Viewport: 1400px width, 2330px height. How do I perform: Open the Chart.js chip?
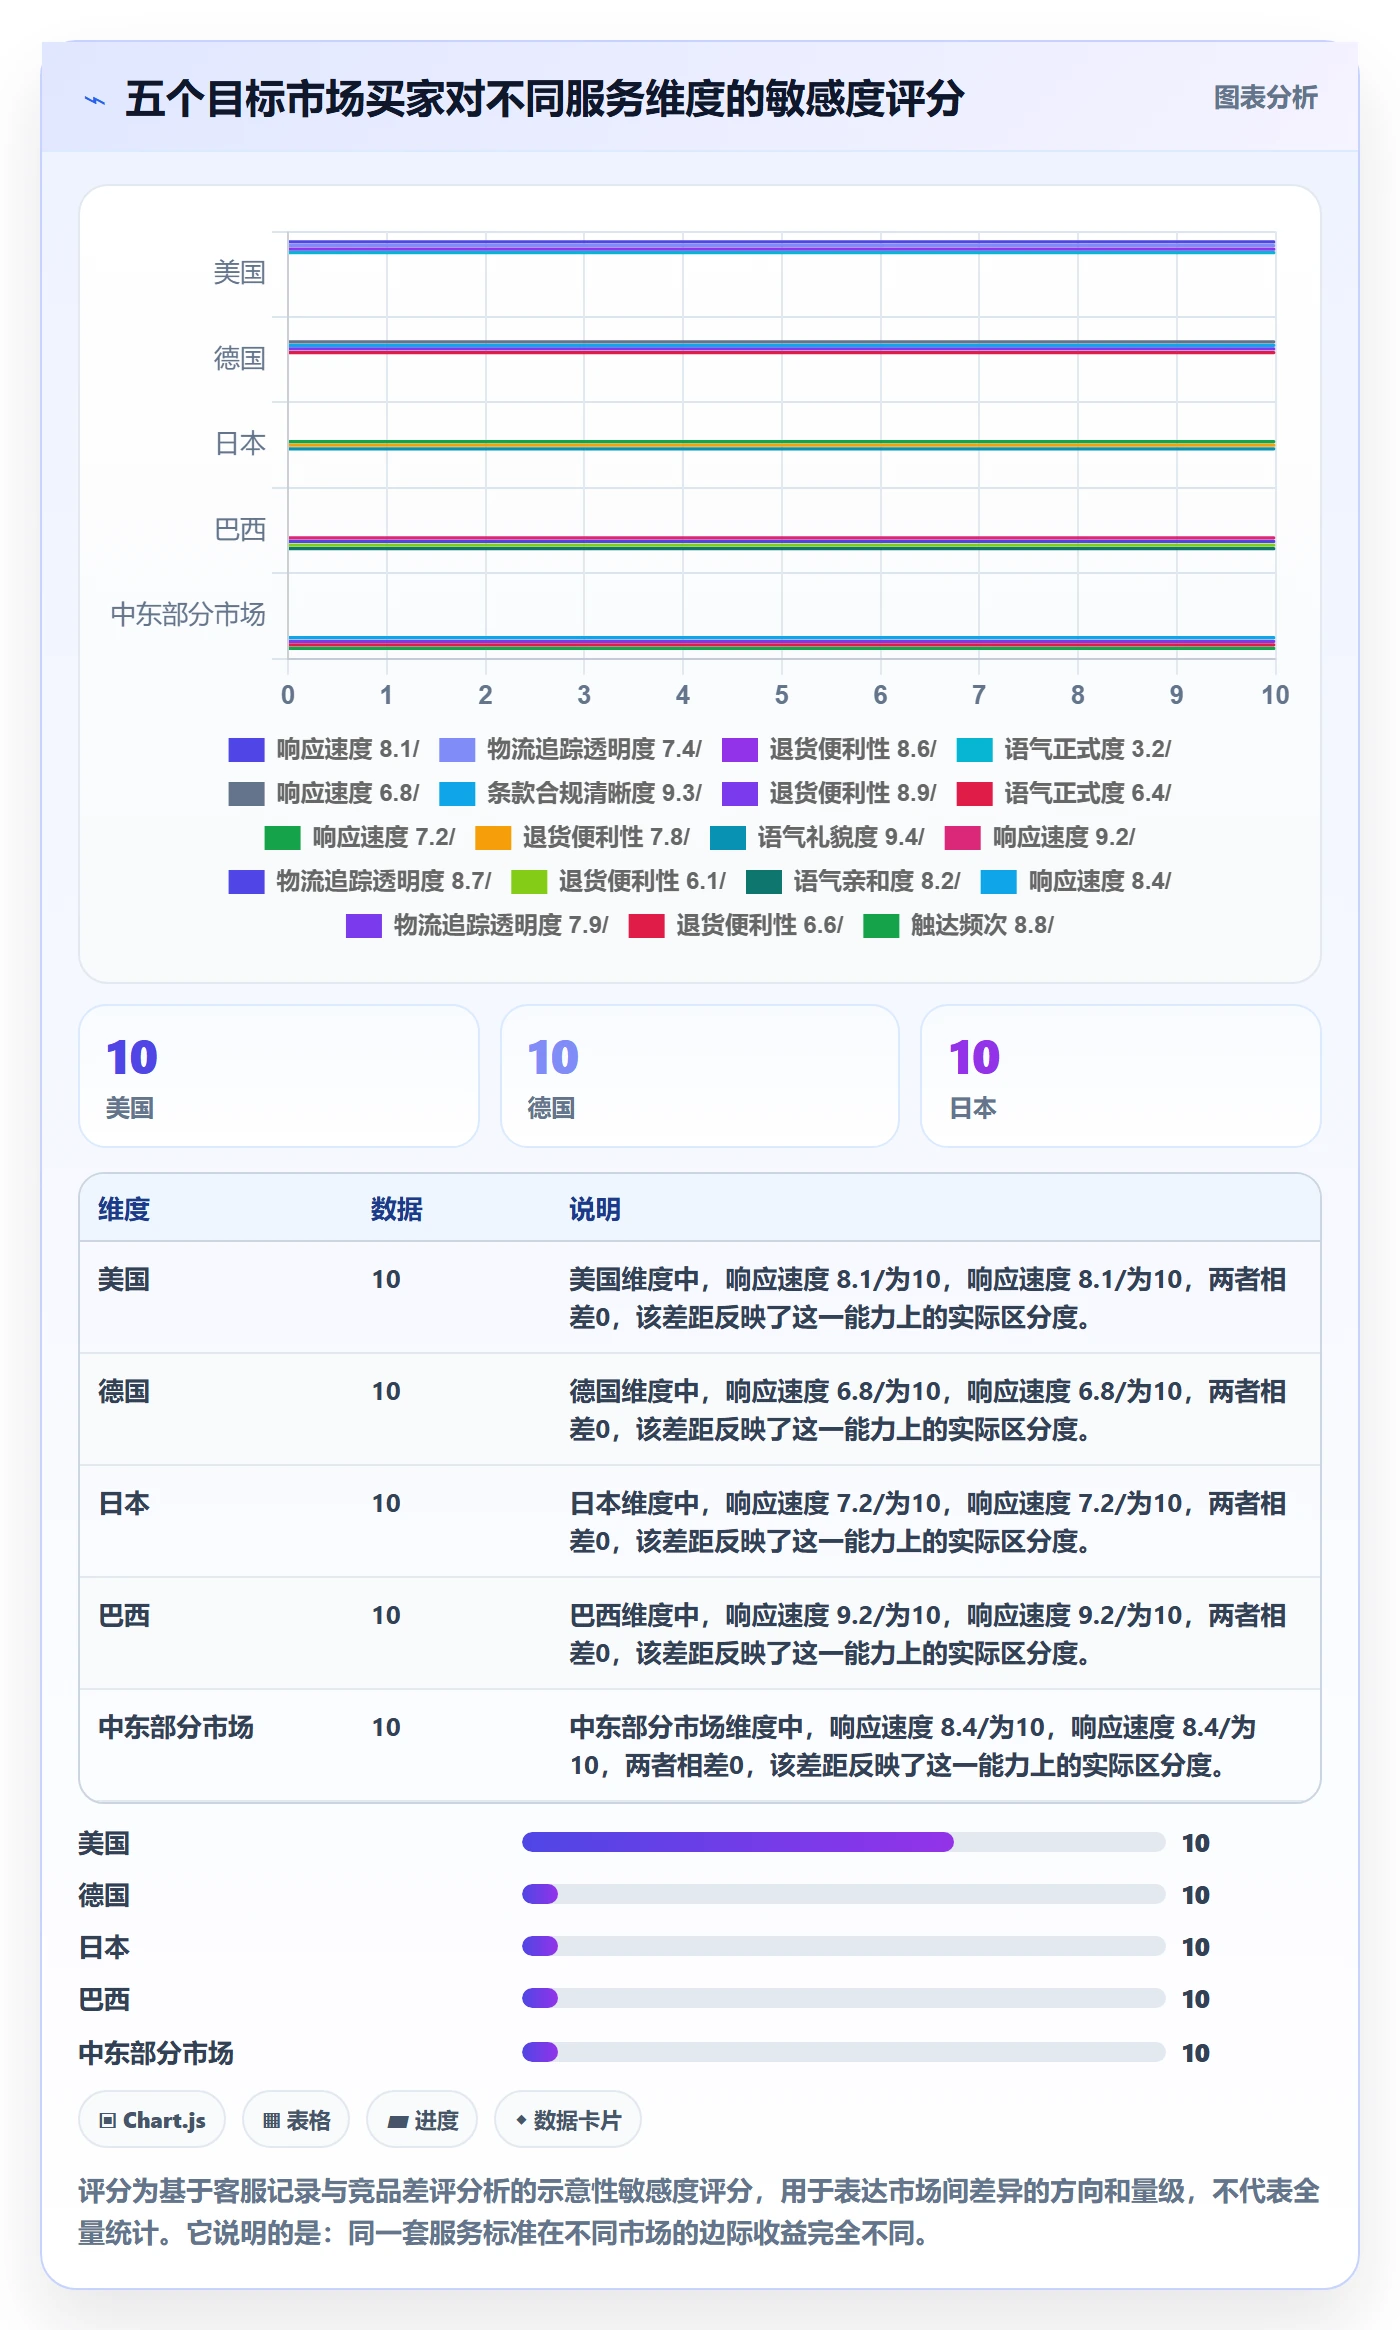pyautogui.click(x=152, y=2120)
